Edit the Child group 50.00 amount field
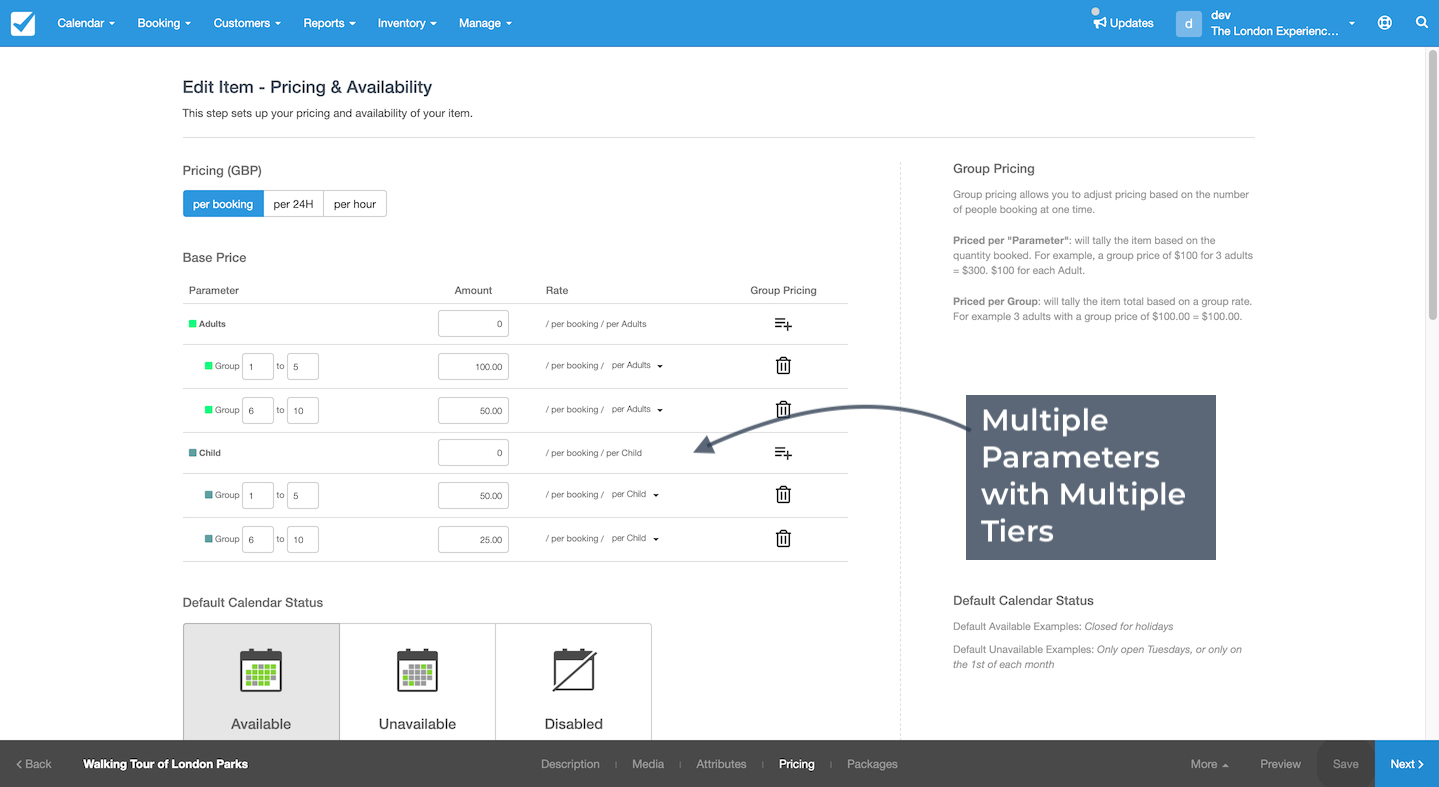 click(x=473, y=496)
